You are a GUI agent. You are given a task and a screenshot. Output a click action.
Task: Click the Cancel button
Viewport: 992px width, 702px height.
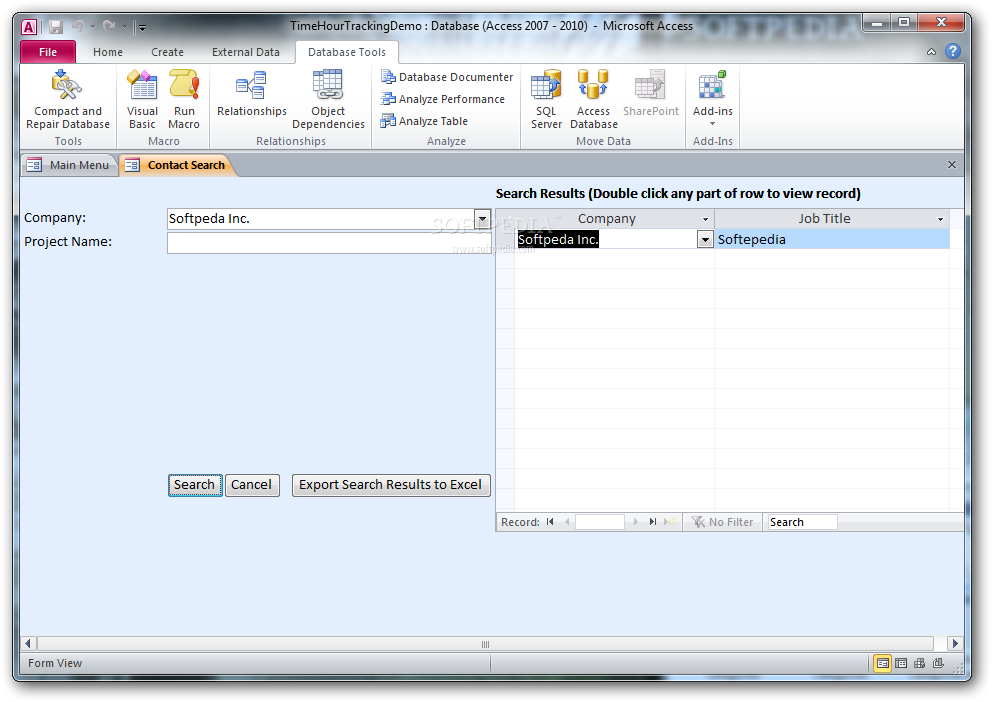[x=252, y=485]
